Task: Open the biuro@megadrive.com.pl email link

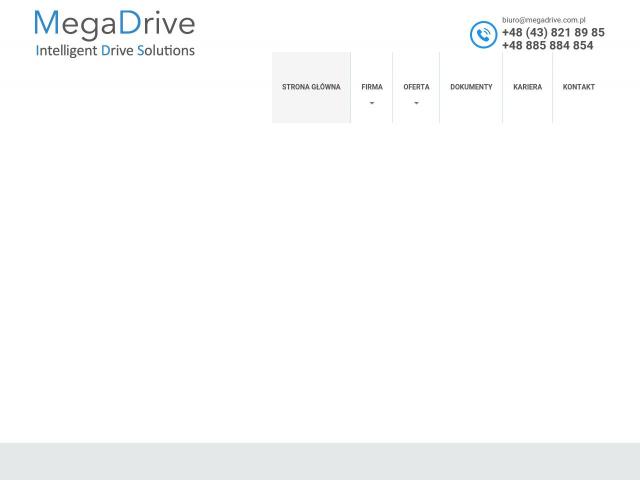Action: [543, 20]
